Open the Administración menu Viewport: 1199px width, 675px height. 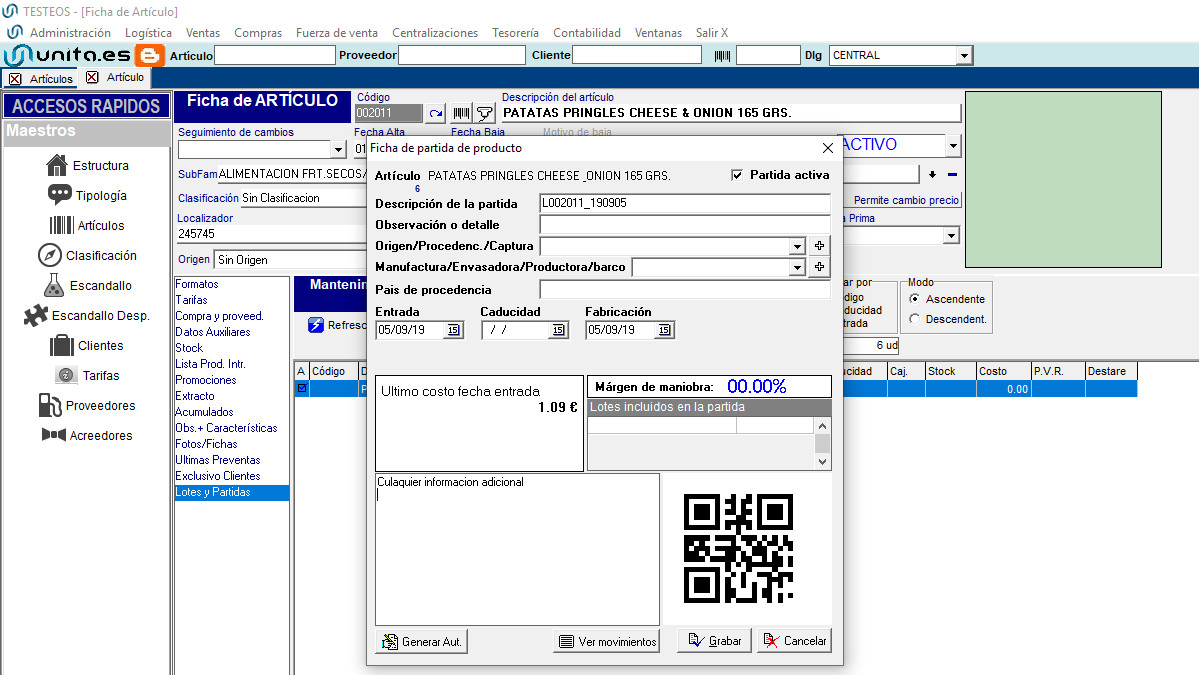point(70,33)
